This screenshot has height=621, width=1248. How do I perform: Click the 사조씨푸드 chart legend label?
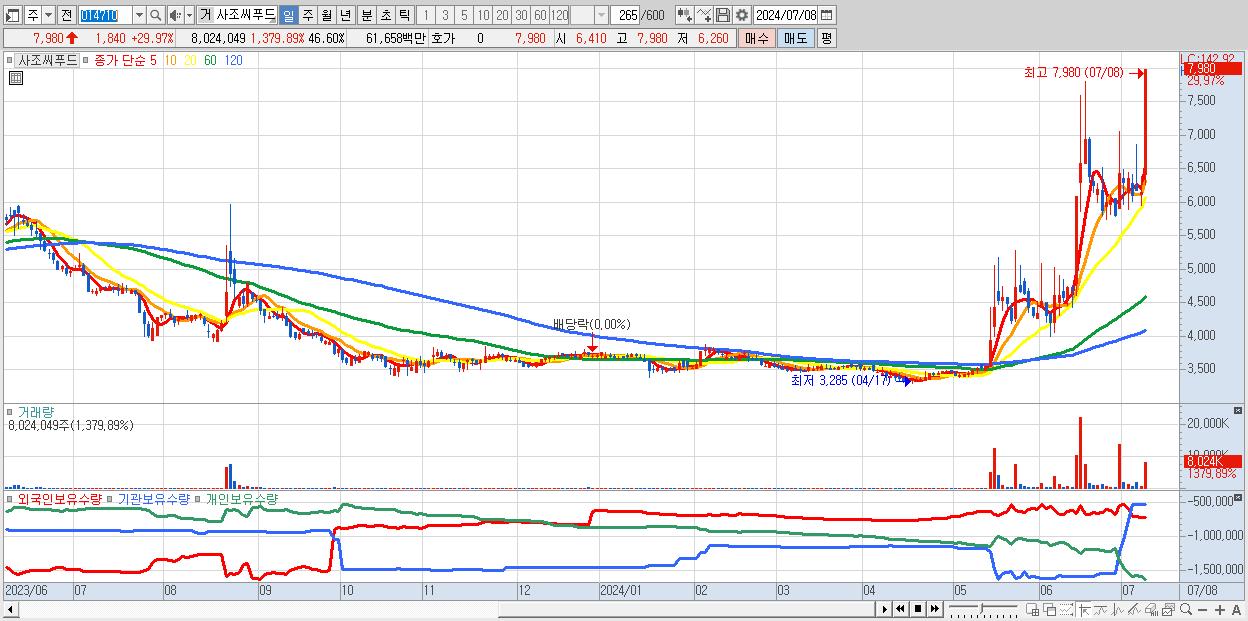click(x=47, y=60)
